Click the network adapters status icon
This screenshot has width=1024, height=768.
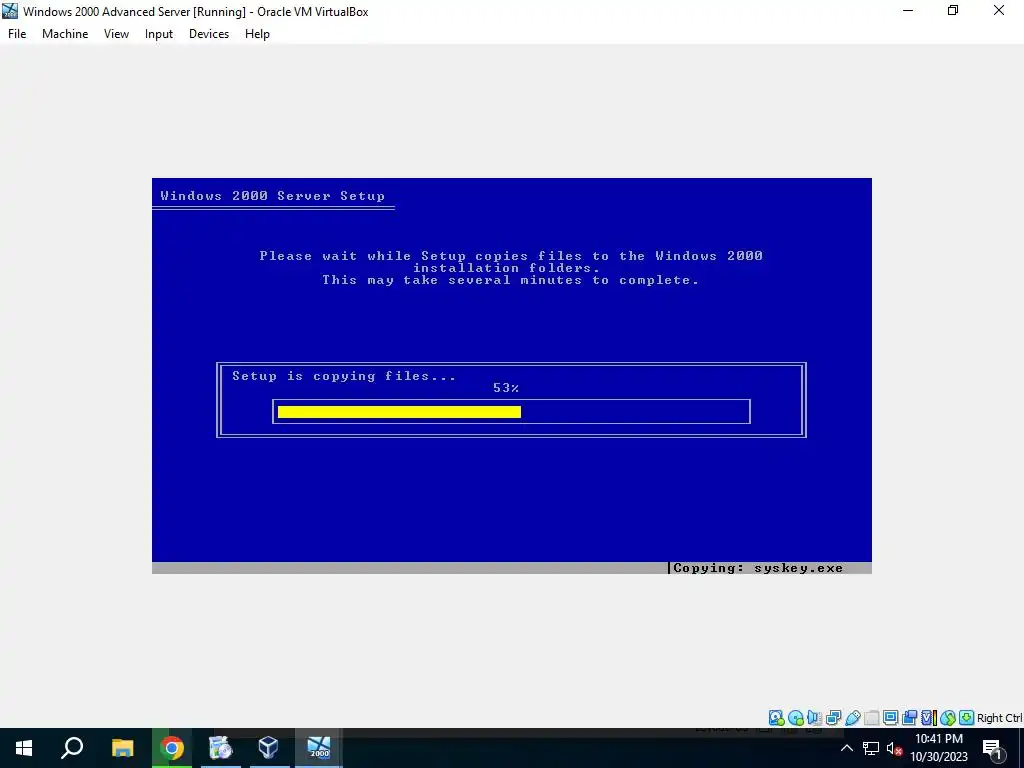[x=833, y=718]
